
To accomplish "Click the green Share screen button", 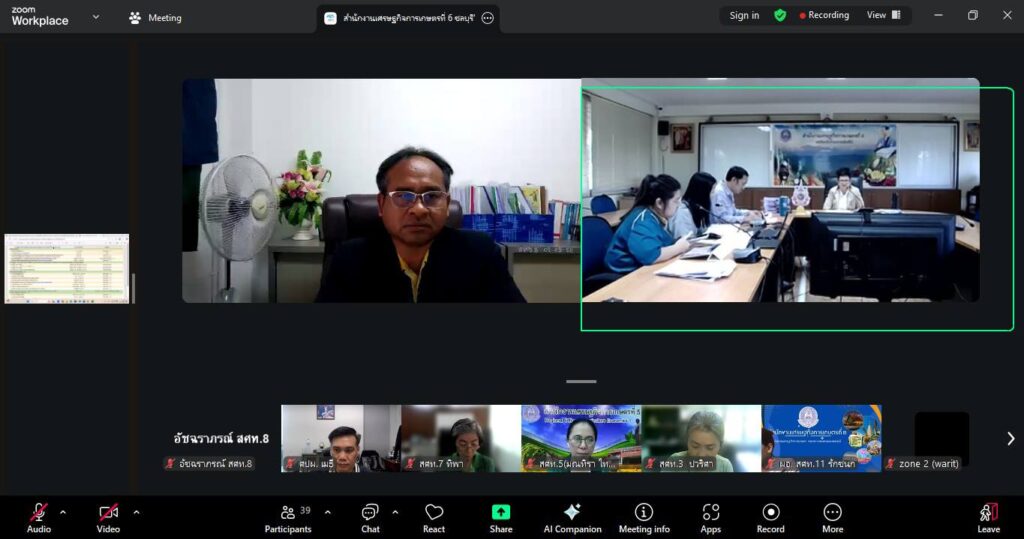I will click(501, 517).
